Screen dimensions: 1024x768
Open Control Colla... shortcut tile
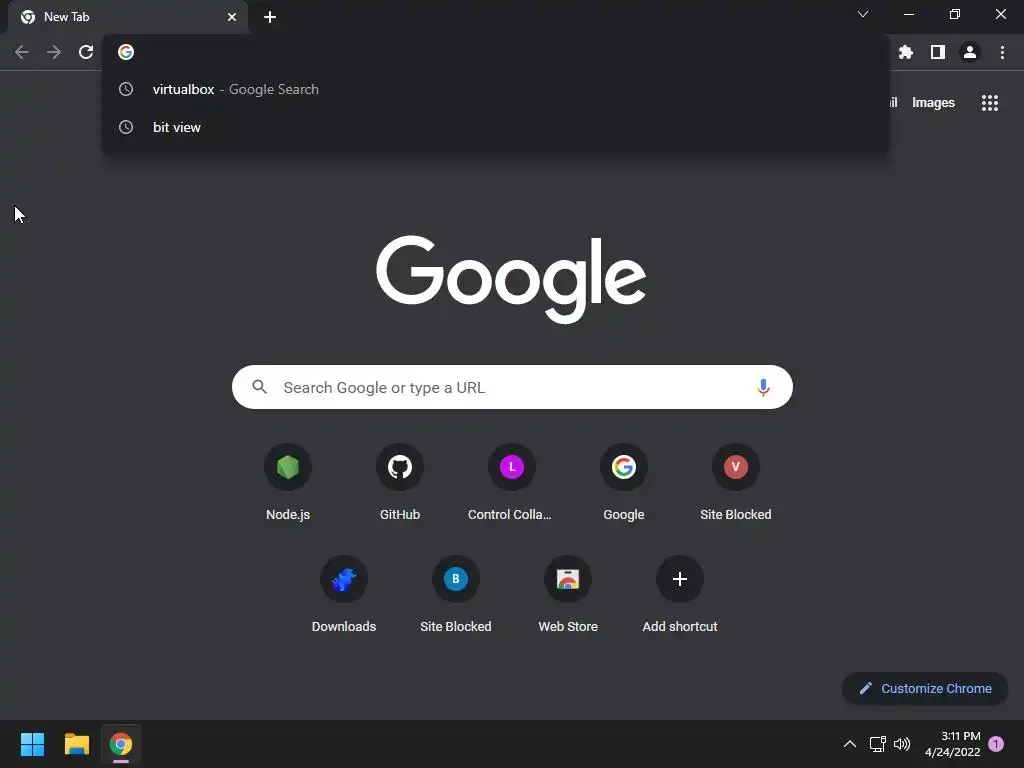[512, 482]
